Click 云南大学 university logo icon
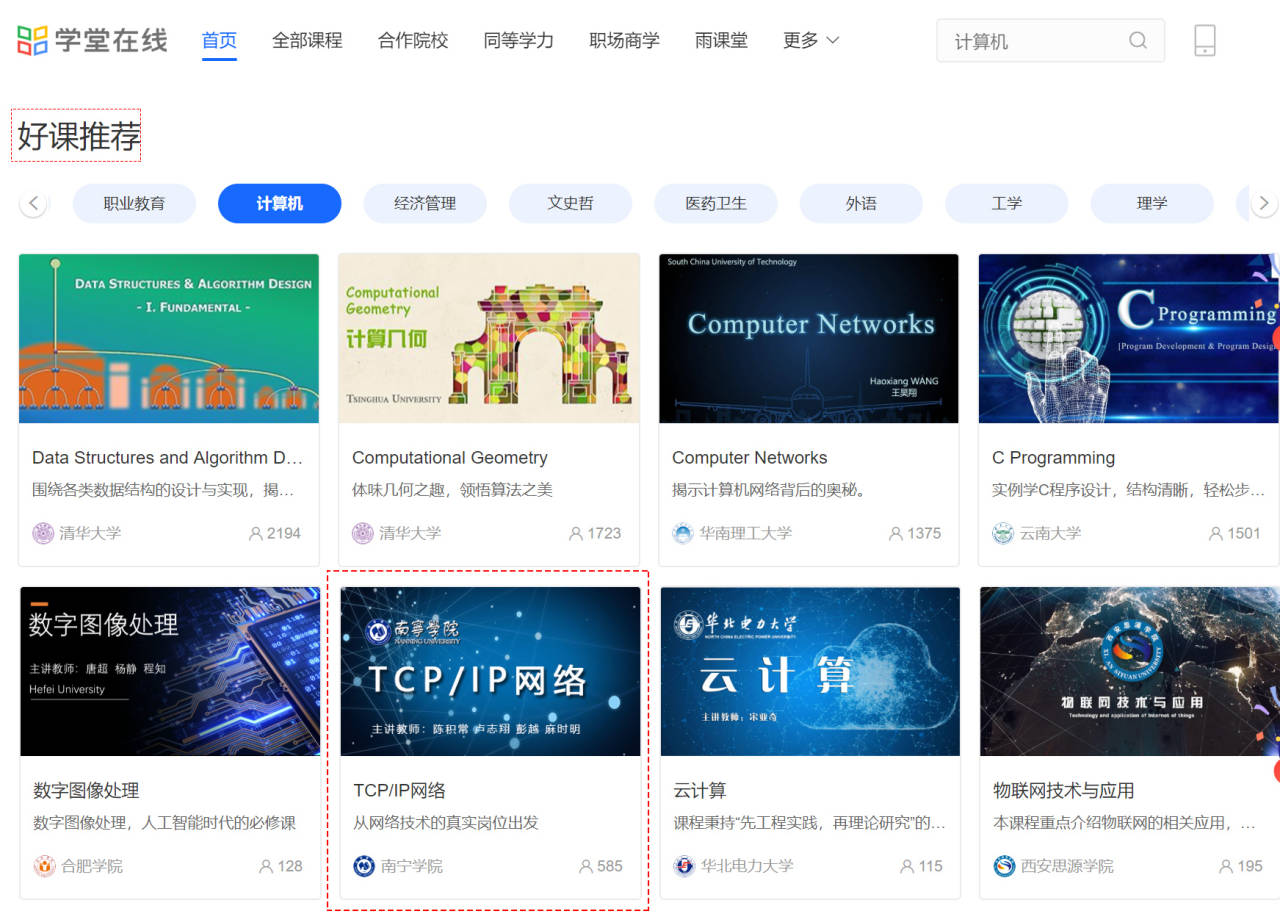The image size is (1280, 914). [1003, 533]
